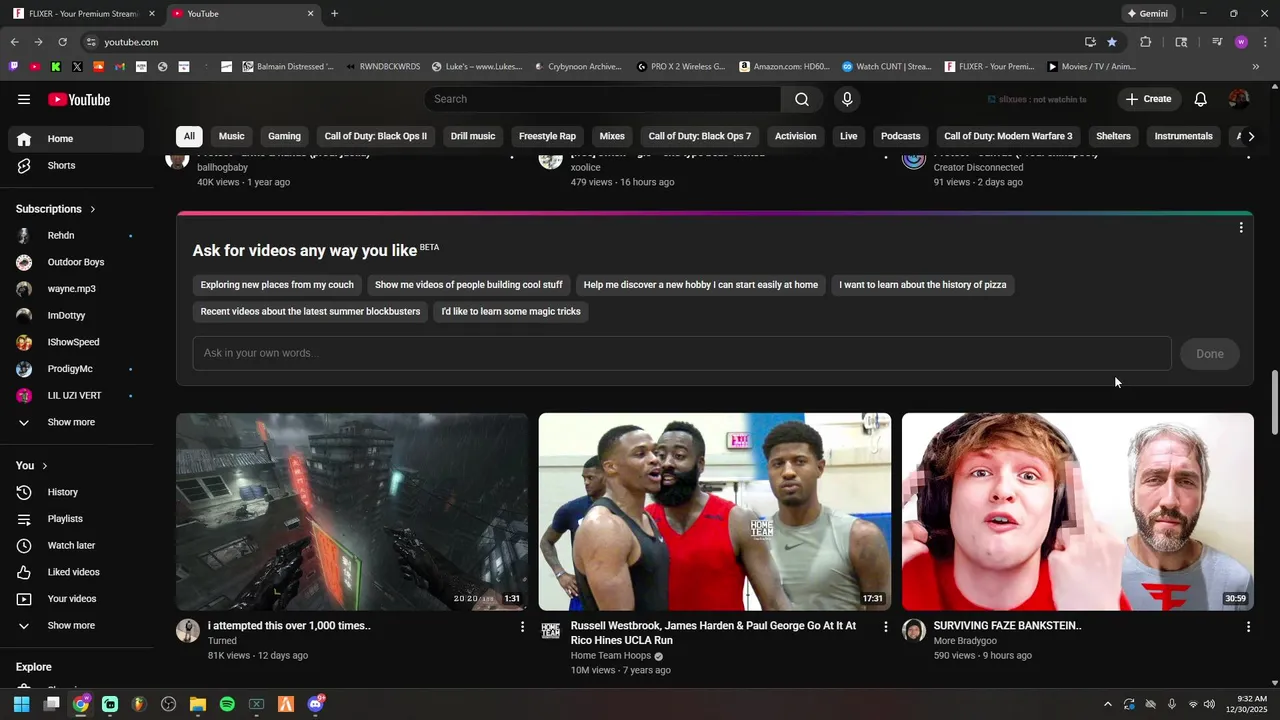
Task: Select the Freestyle Rap category chip
Action: [x=547, y=136]
